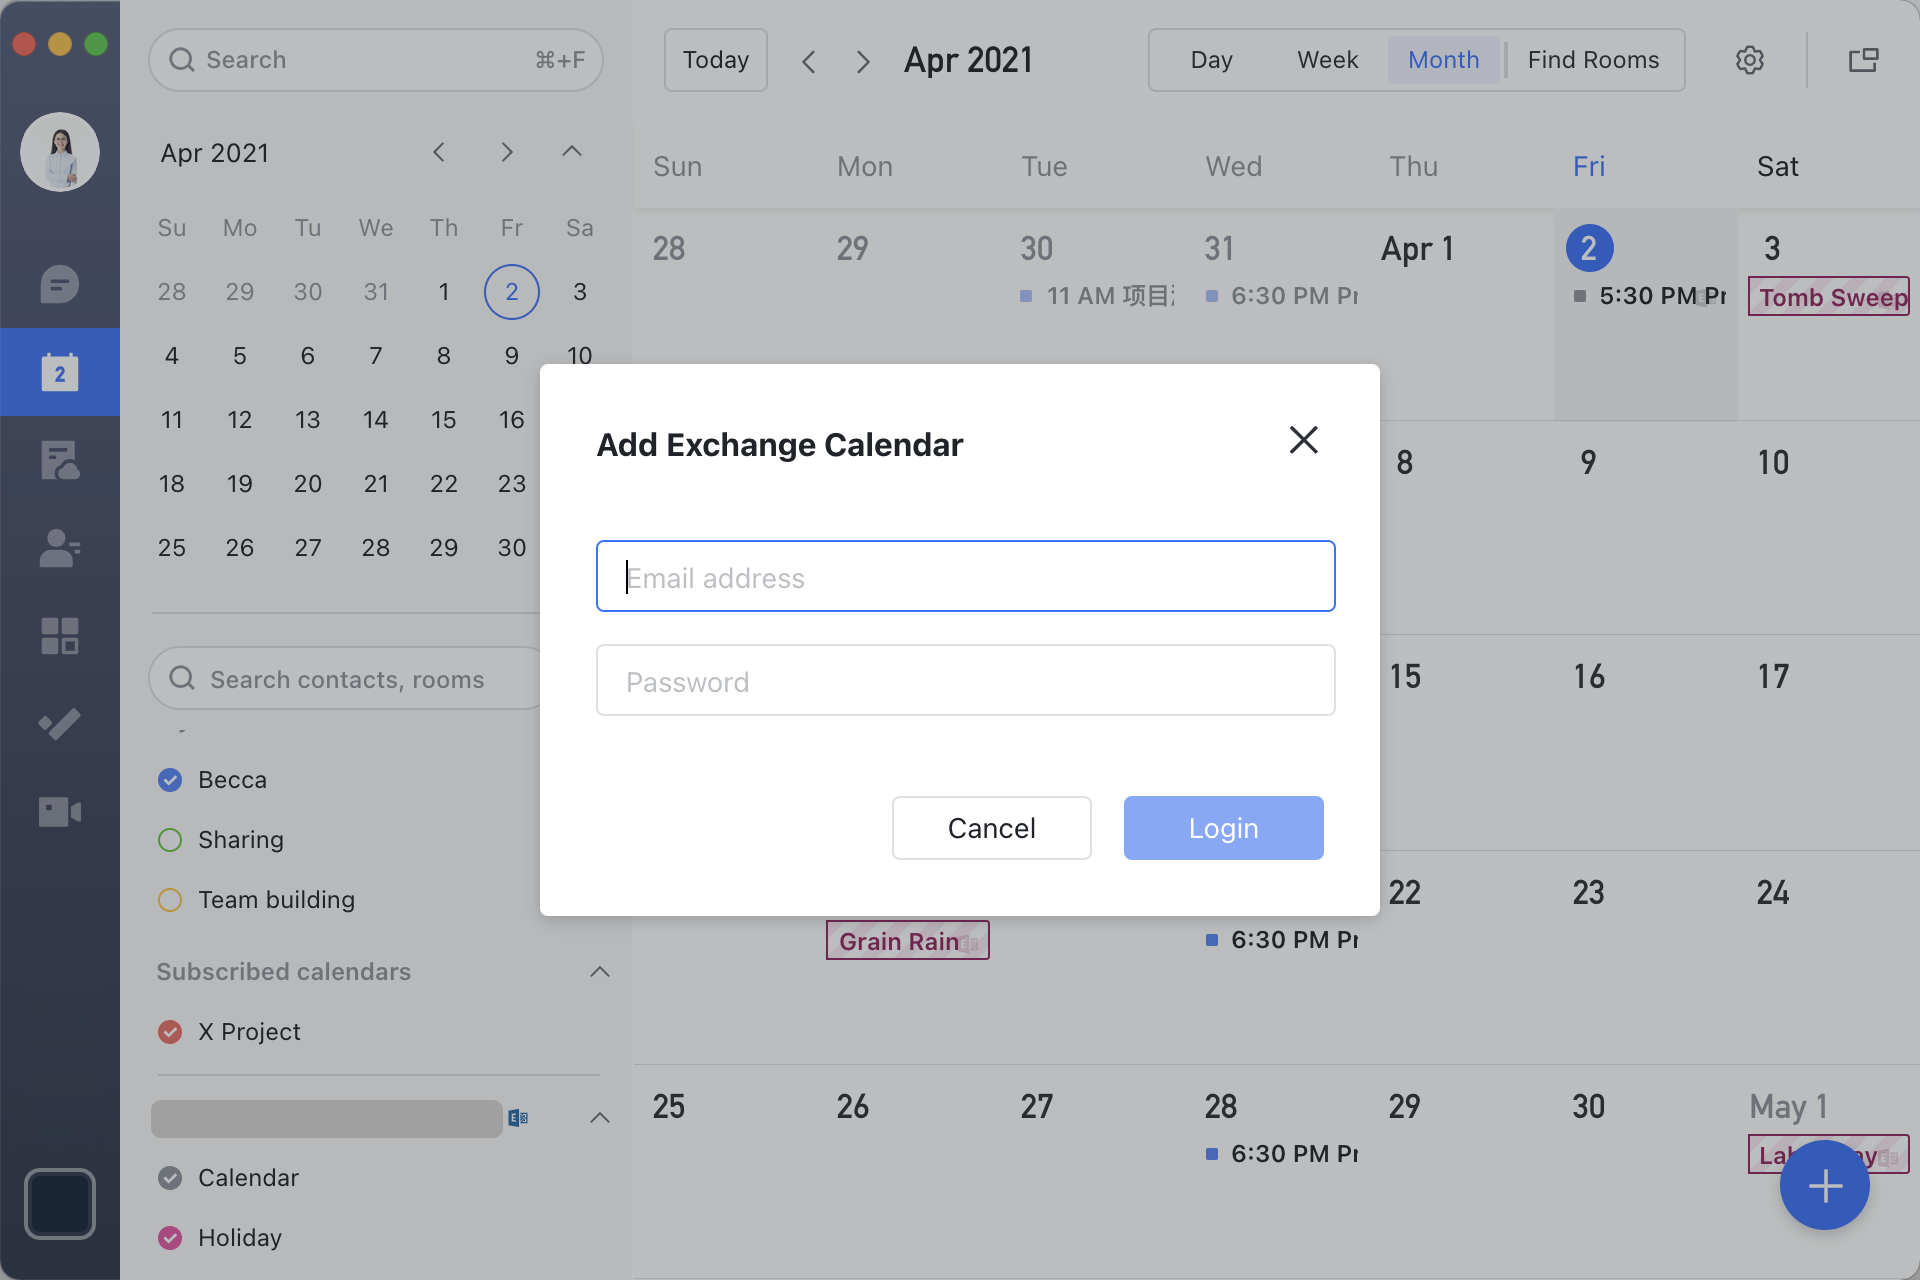
Task: Click the Password input field
Action: (965, 681)
